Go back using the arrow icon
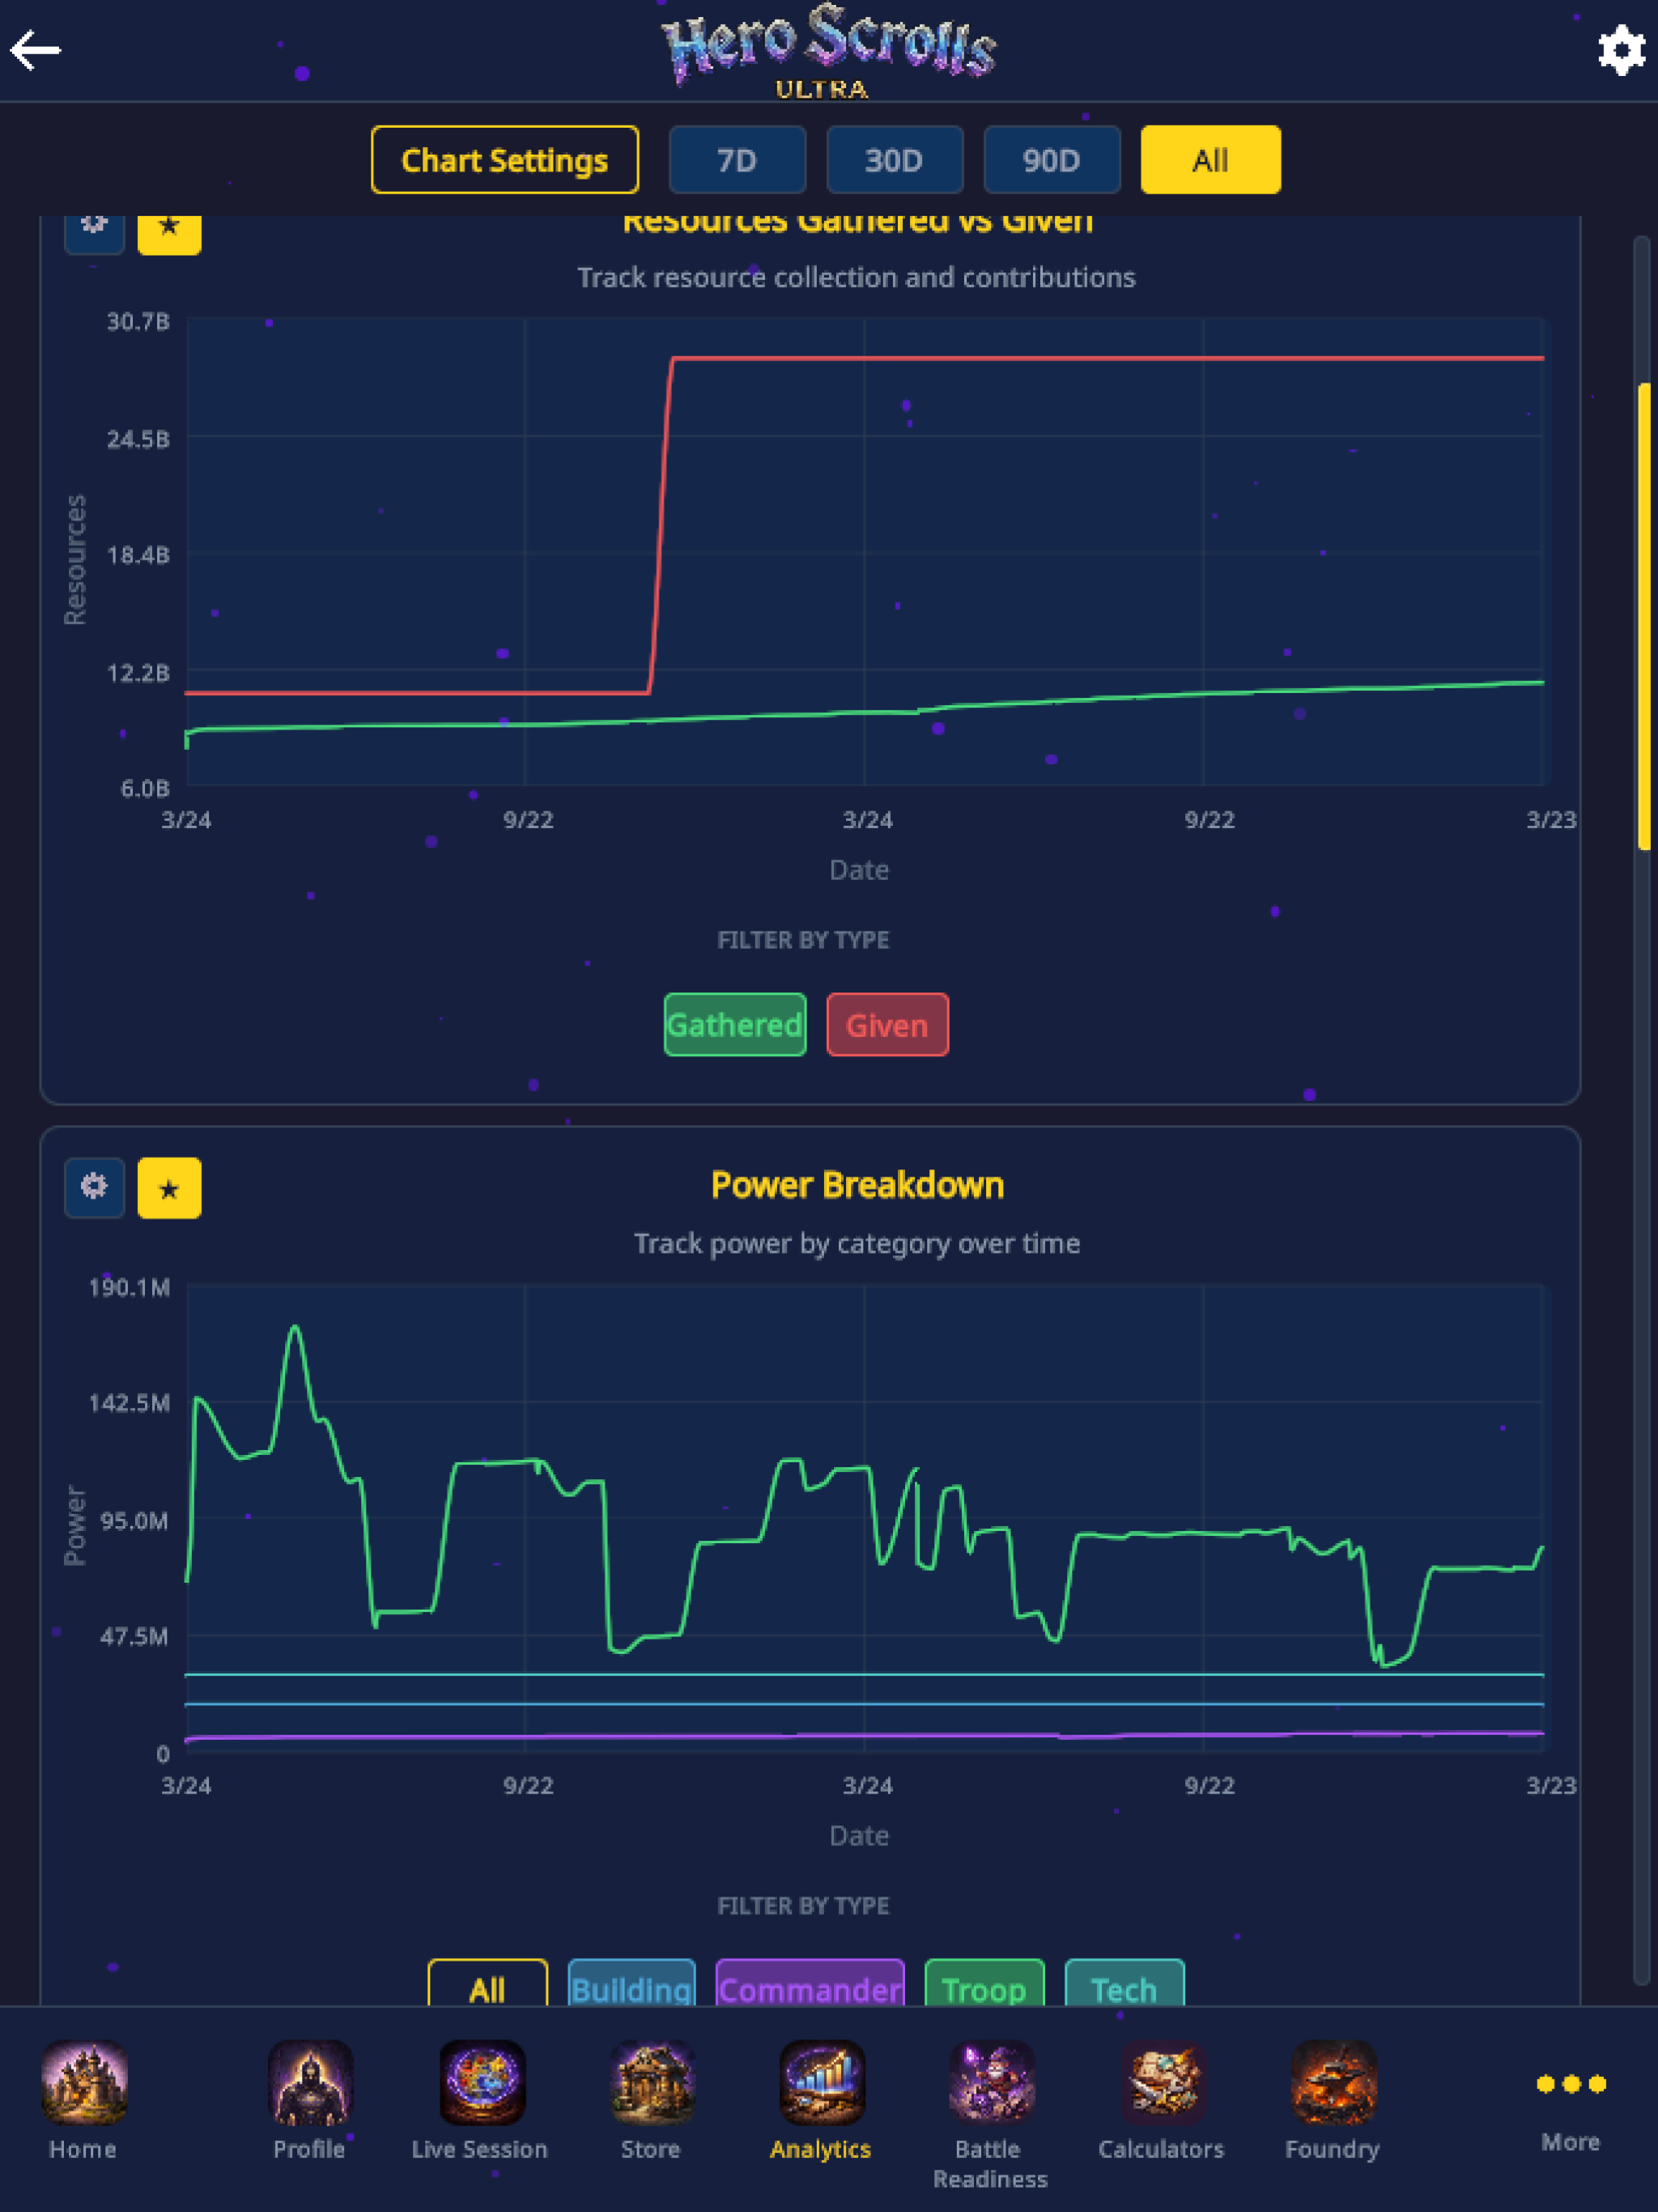The height and width of the screenshot is (2212, 1658). tap(36, 50)
